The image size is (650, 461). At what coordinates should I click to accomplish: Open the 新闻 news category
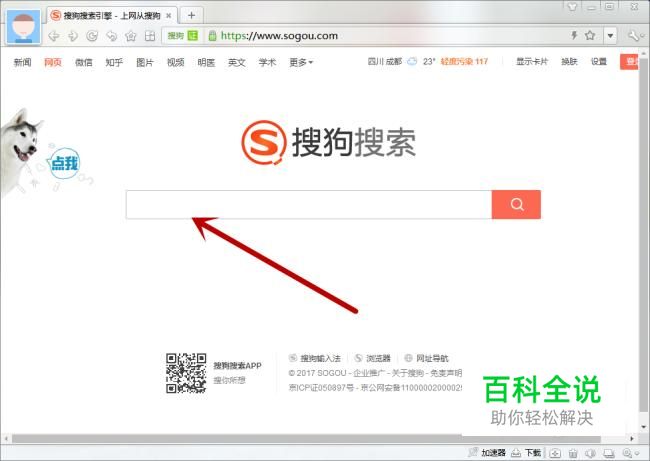[x=22, y=62]
